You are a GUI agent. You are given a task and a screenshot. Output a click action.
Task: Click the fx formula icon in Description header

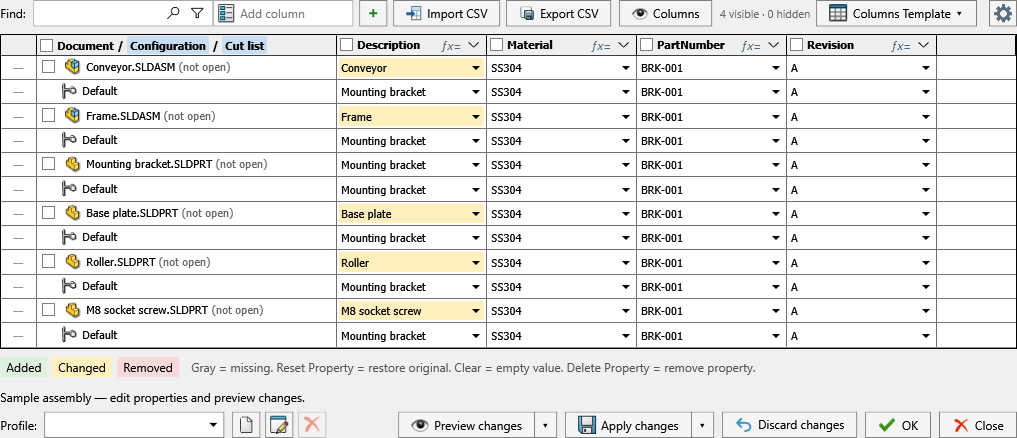click(x=451, y=45)
